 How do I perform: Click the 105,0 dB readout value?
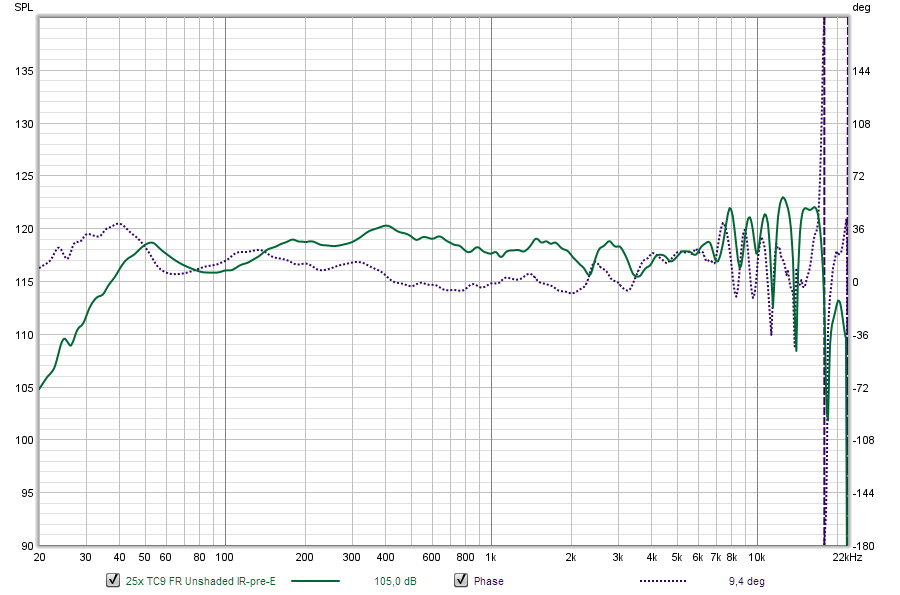pyautogui.click(x=395, y=581)
